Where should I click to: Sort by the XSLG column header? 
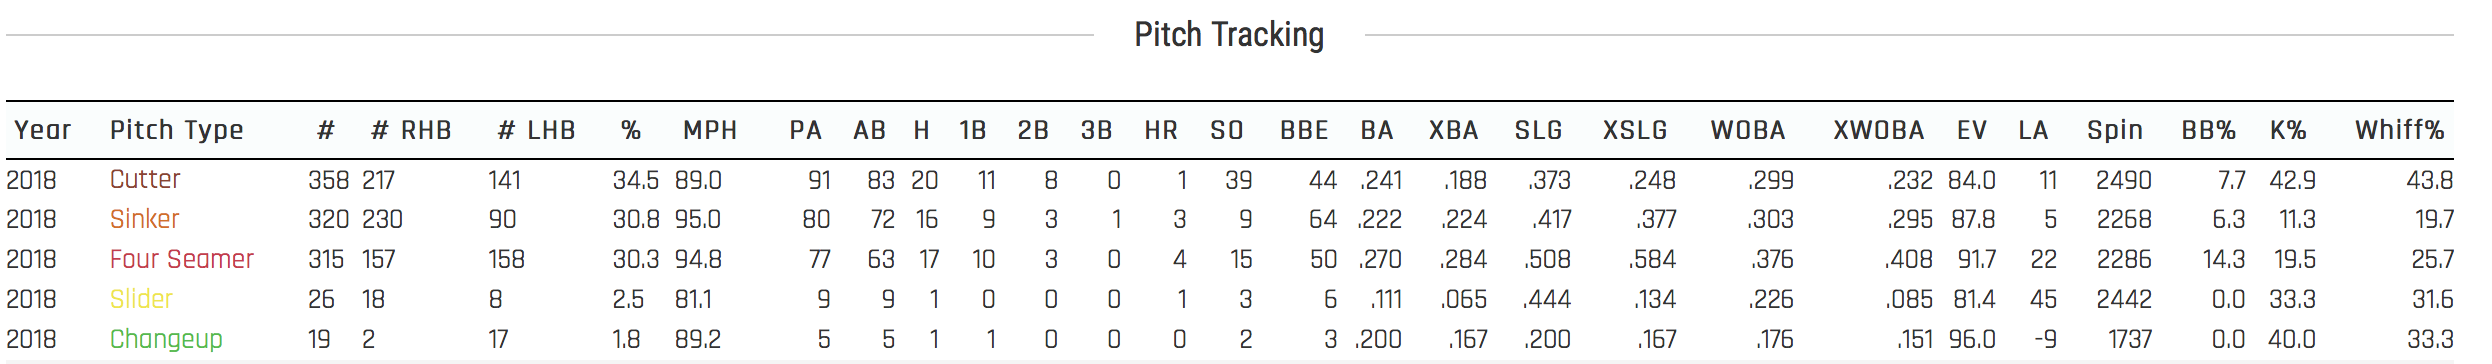1635,130
